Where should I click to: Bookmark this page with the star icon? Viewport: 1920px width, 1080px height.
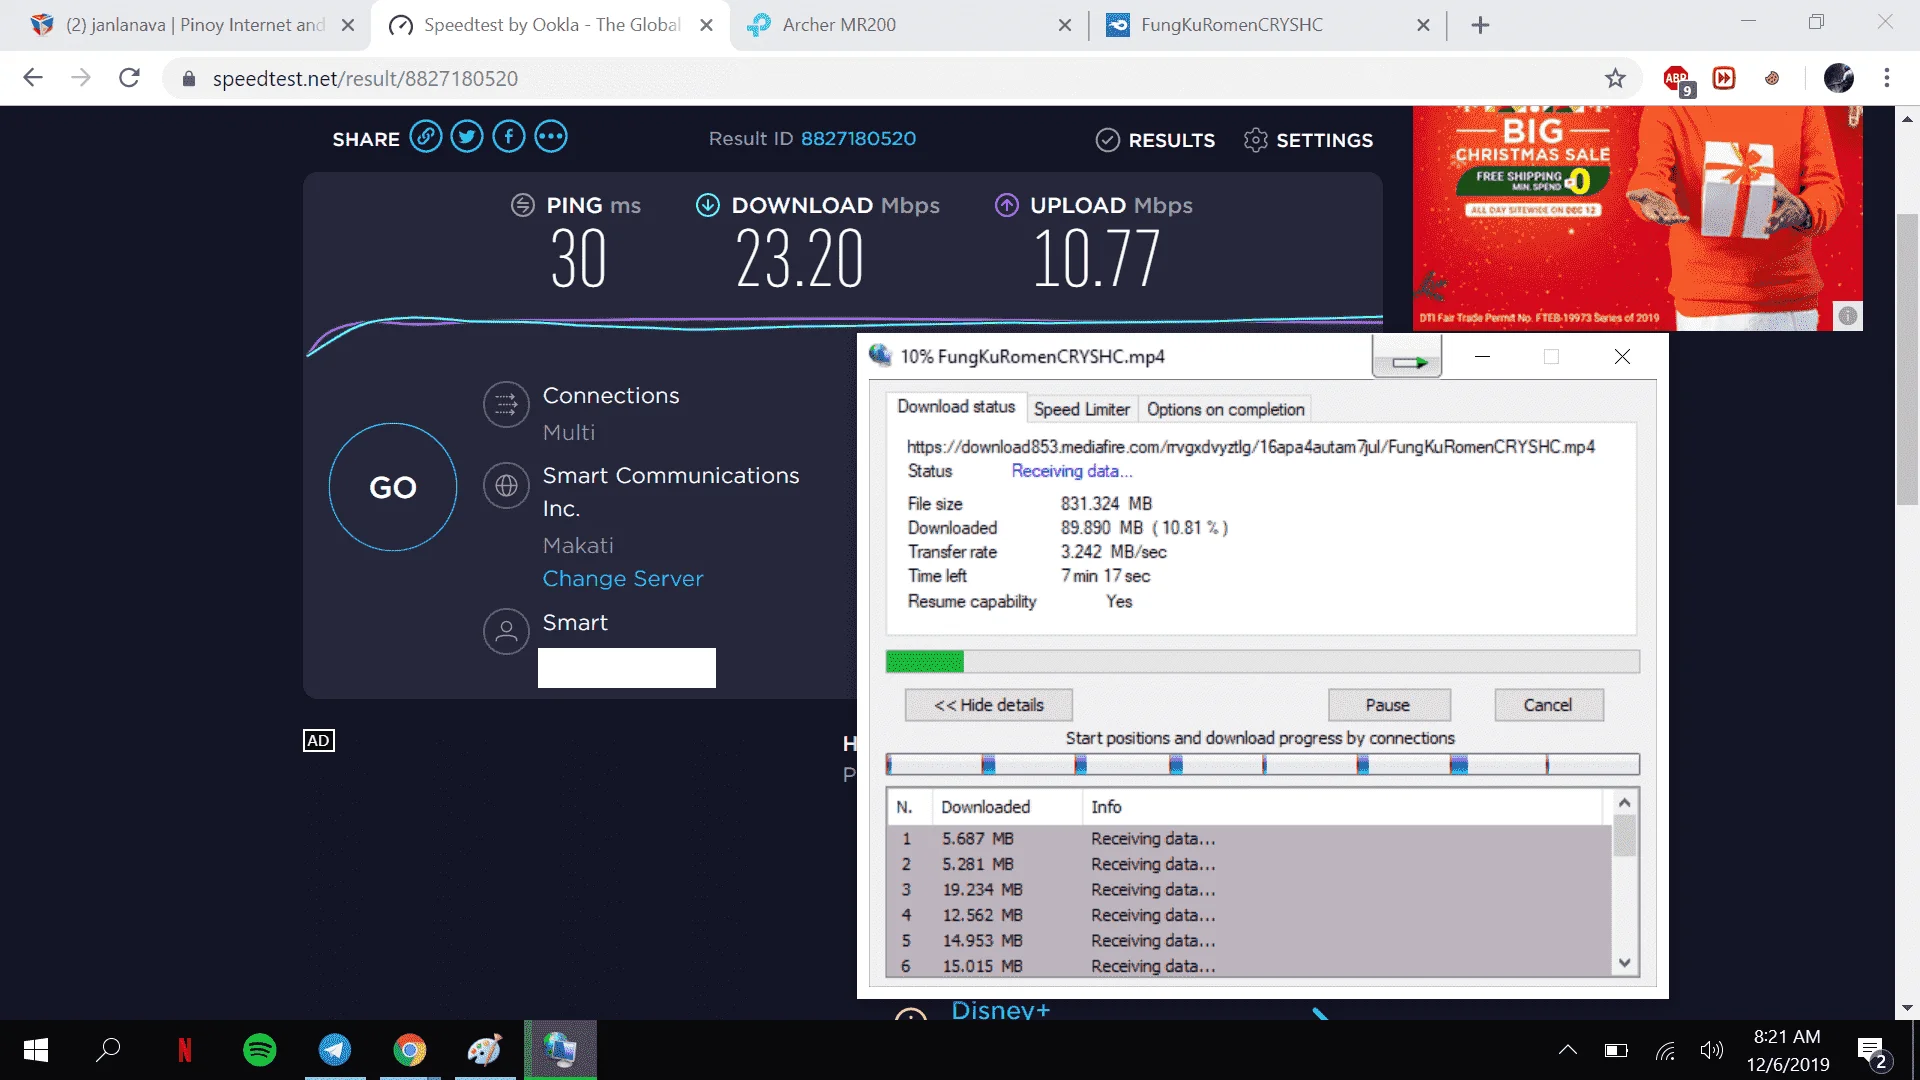click(1615, 78)
